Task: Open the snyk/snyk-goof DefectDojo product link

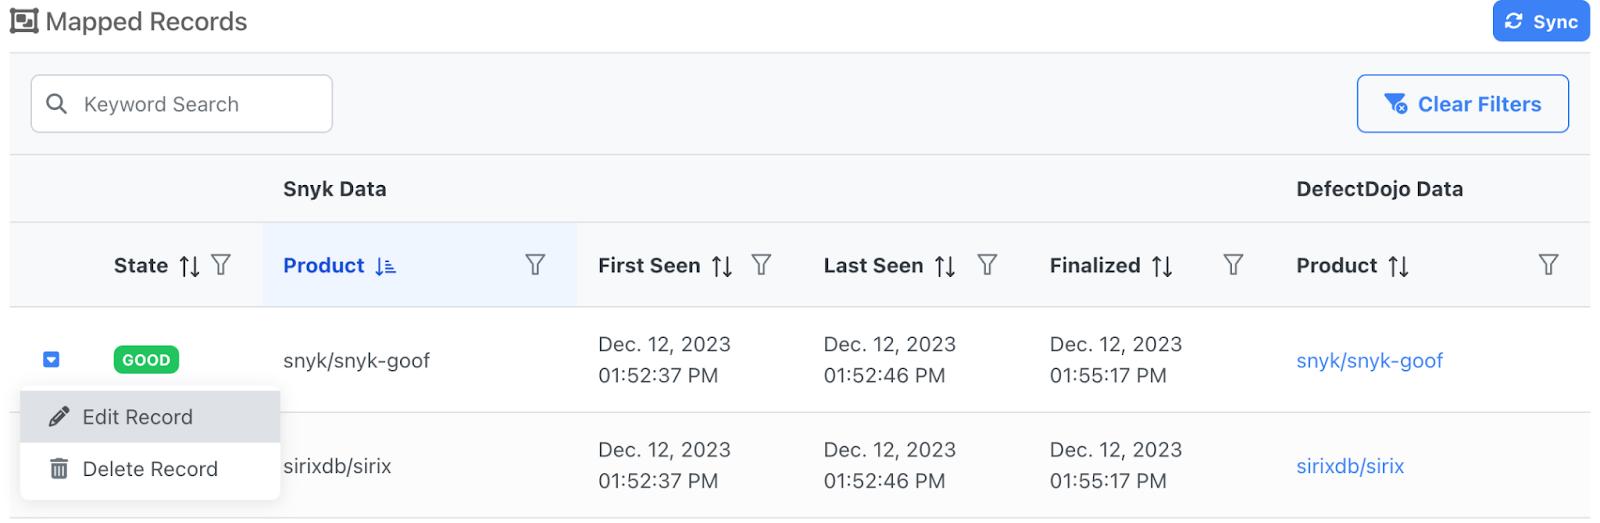Action: 1369,361
